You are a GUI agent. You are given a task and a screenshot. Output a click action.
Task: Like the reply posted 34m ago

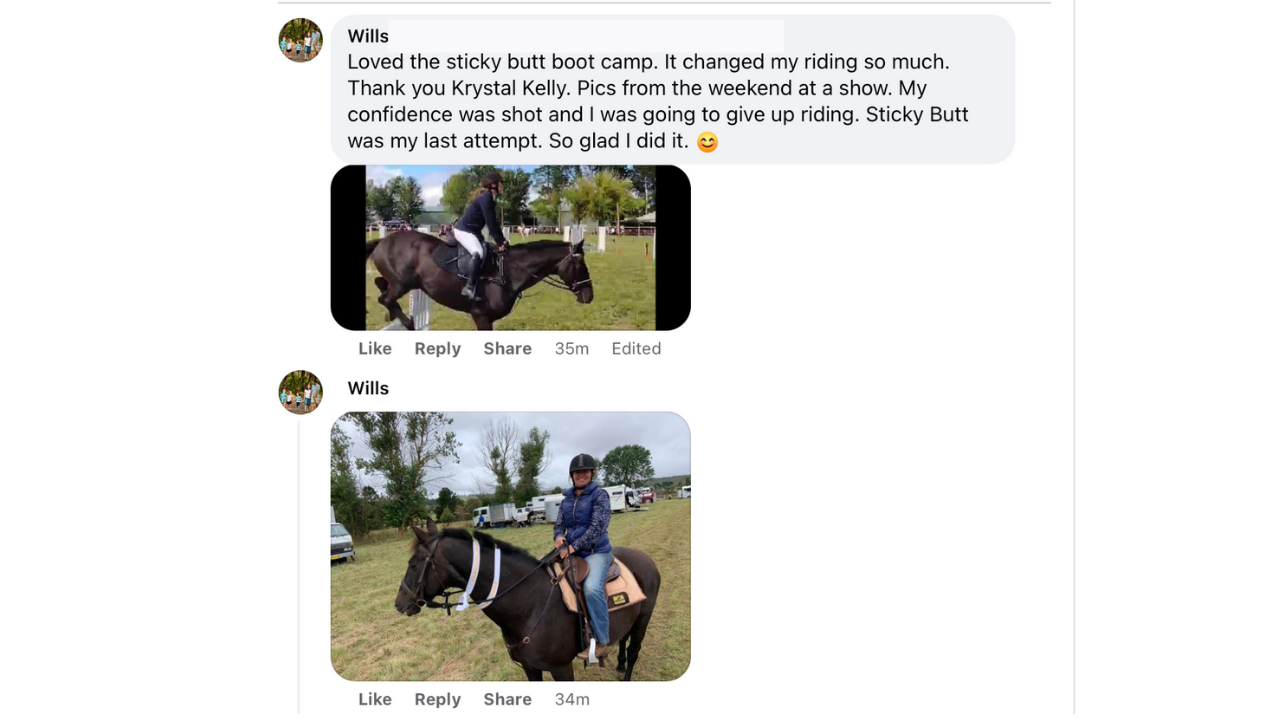pyautogui.click(x=375, y=699)
